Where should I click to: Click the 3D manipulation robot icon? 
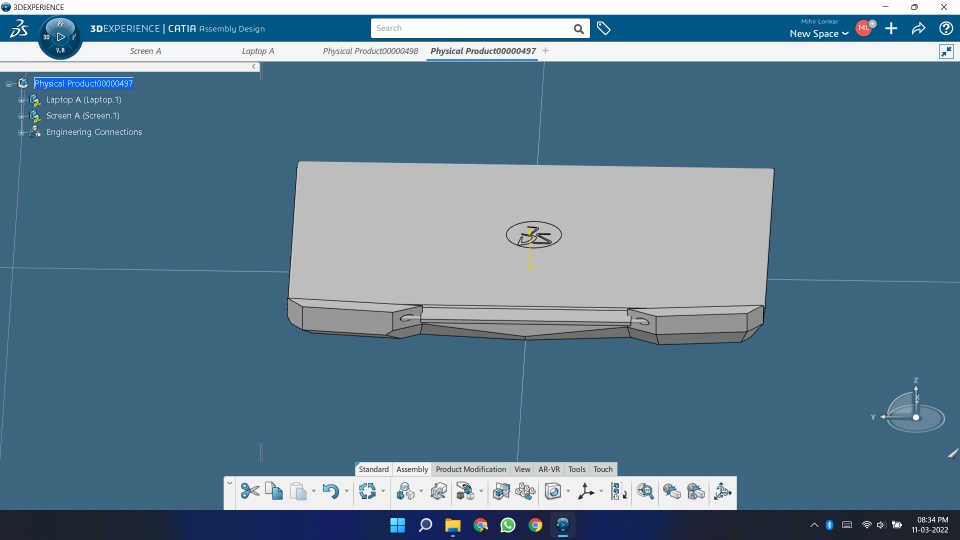pyautogui.click(x=722, y=491)
